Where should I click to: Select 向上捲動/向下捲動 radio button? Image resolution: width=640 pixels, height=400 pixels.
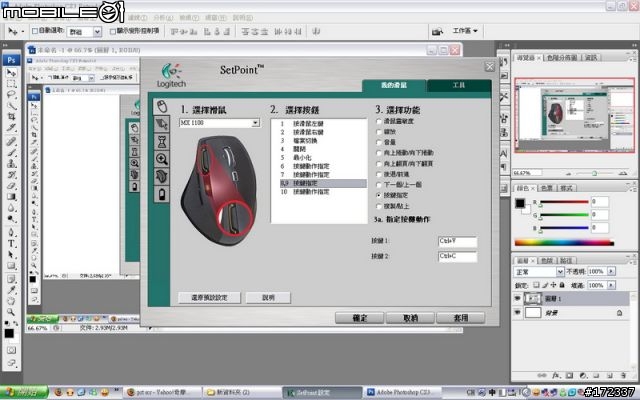(379, 153)
